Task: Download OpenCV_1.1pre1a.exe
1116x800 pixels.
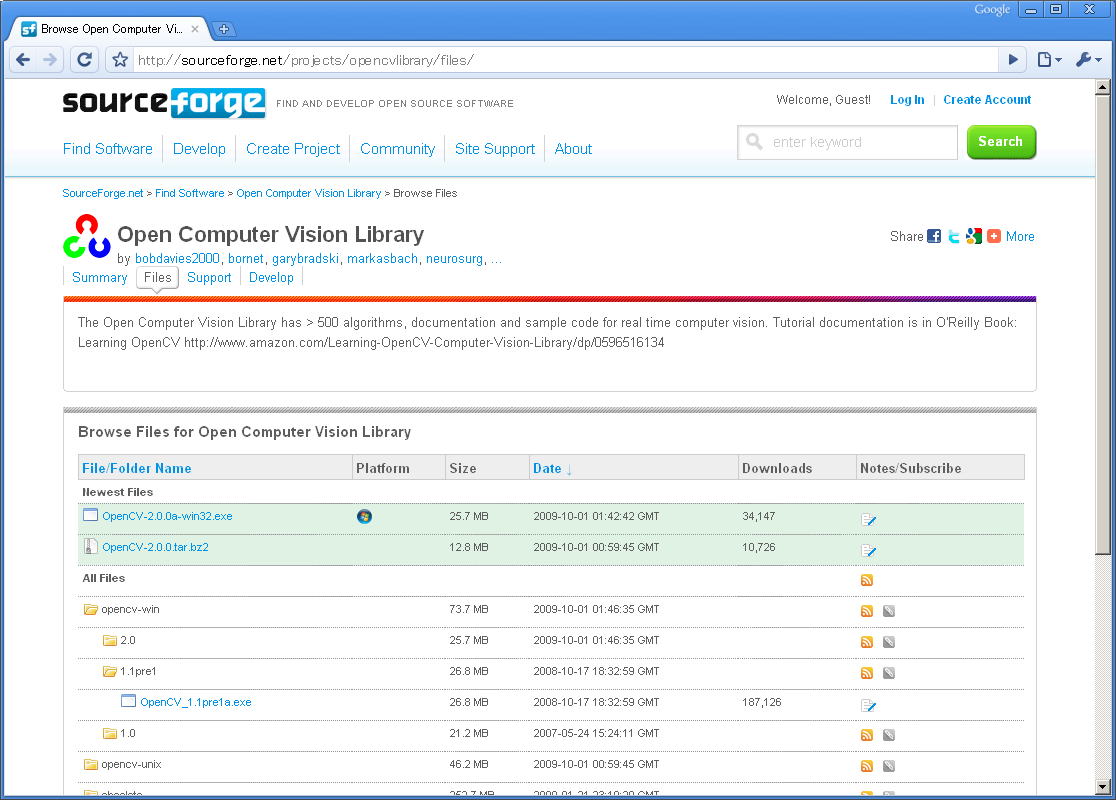Action: [x=196, y=702]
